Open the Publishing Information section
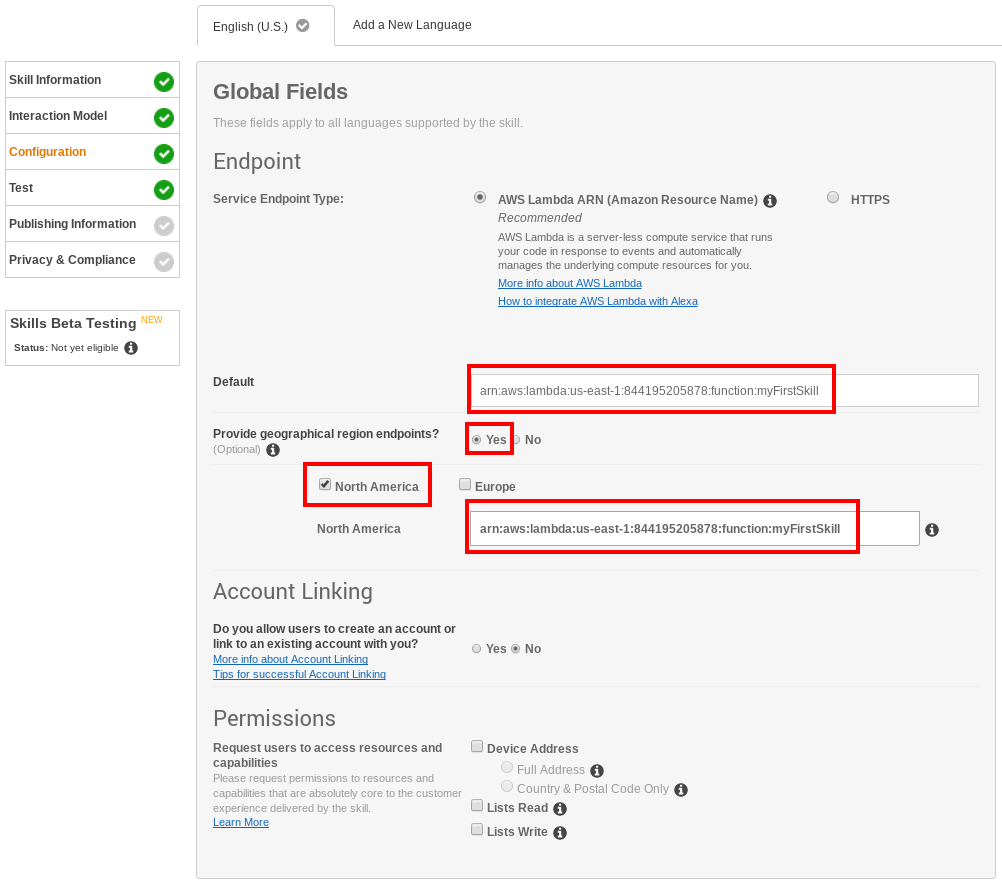Screen dimensions: 1002x887 92,224
